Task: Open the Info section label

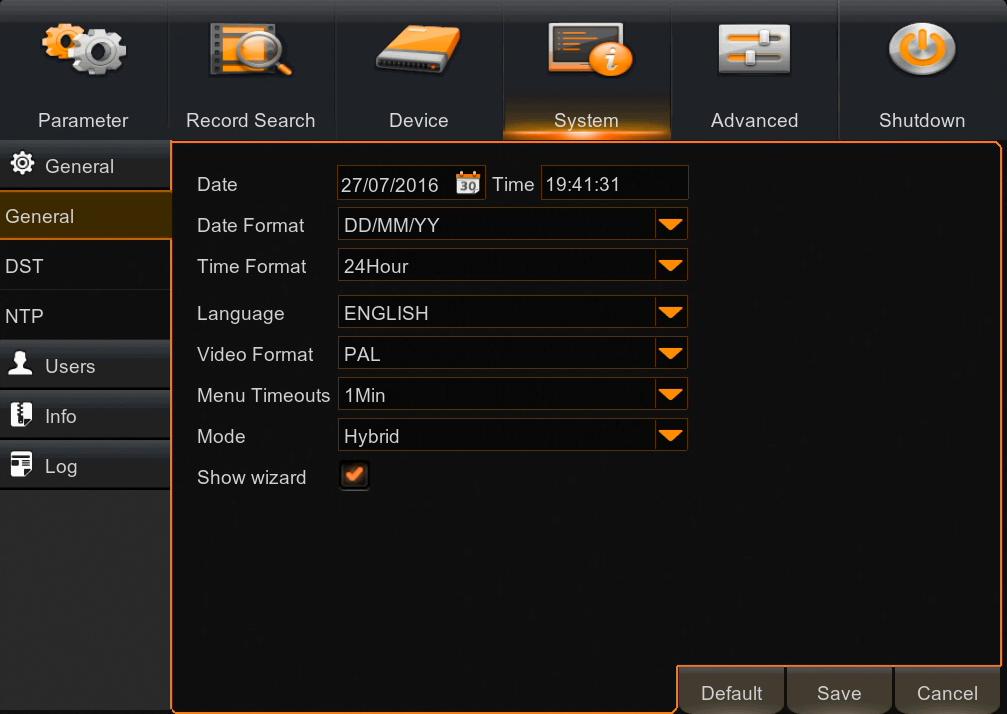Action: click(60, 416)
